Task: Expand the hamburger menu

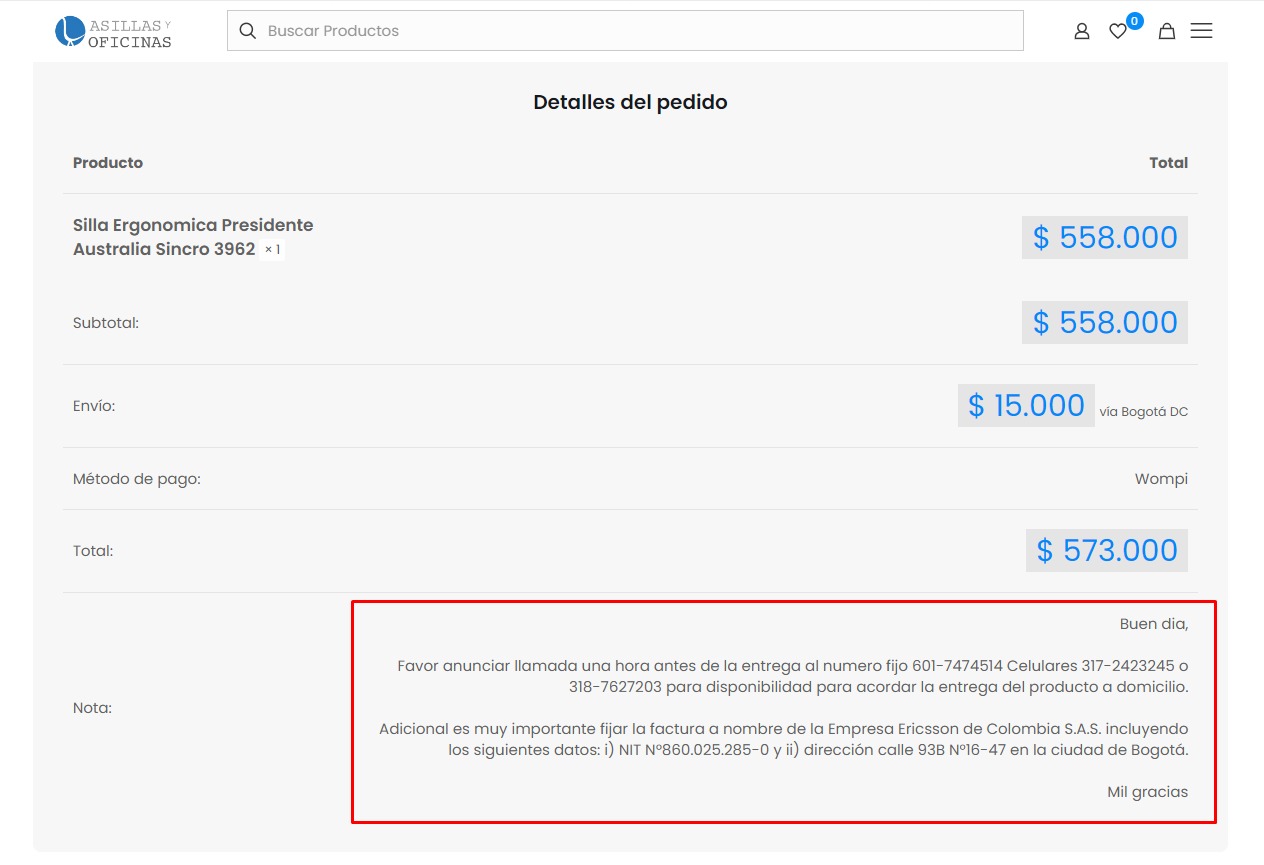Action: pos(1201,31)
